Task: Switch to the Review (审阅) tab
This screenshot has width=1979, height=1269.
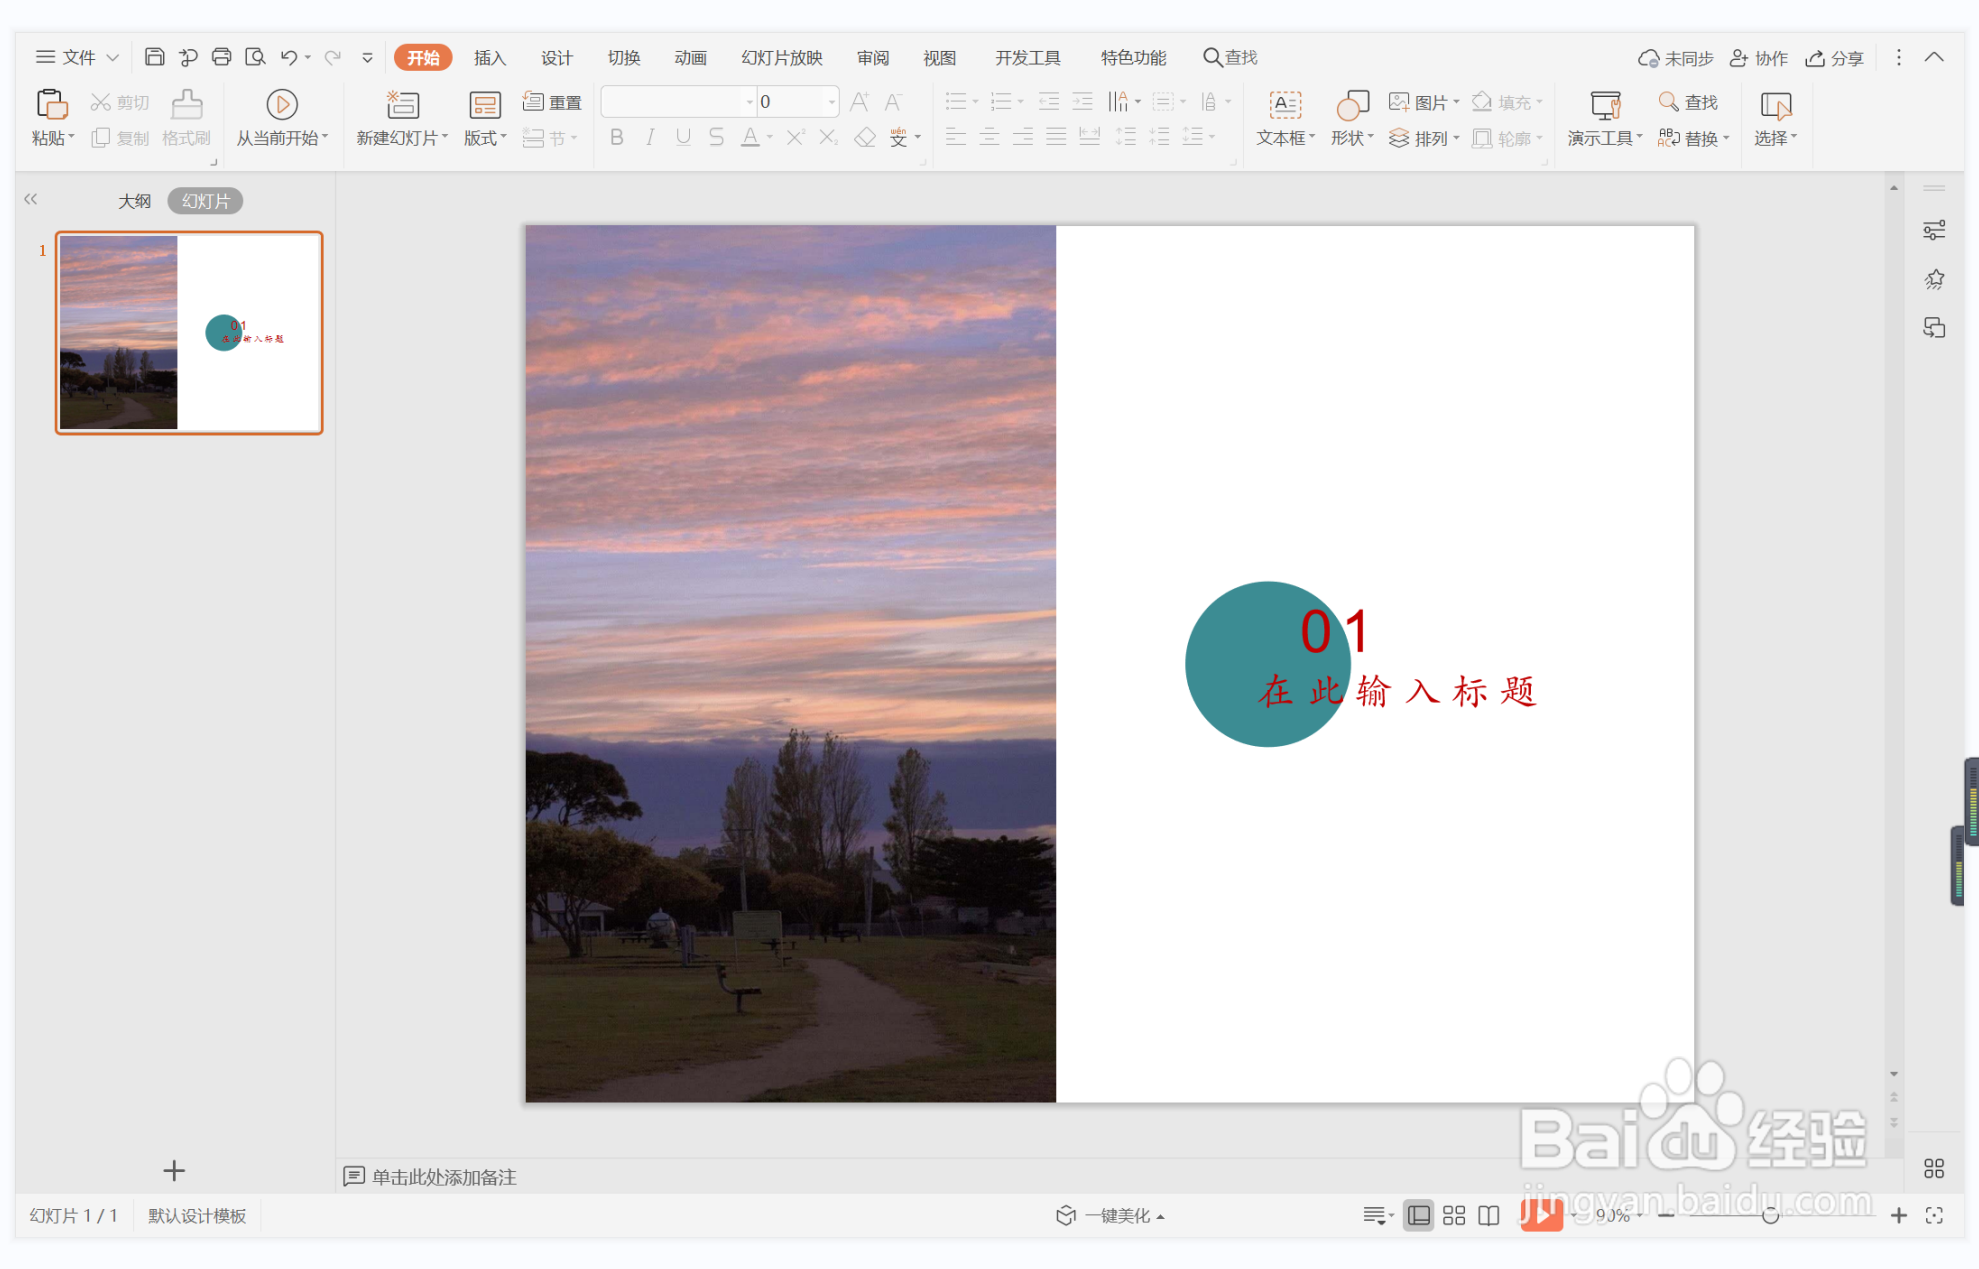Action: click(x=872, y=58)
